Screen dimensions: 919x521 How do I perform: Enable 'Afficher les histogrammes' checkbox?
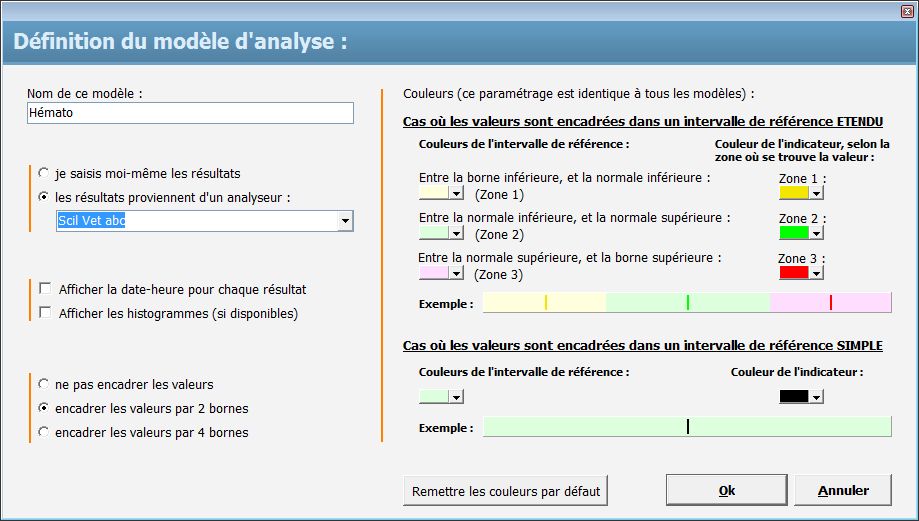[x=45, y=313]
